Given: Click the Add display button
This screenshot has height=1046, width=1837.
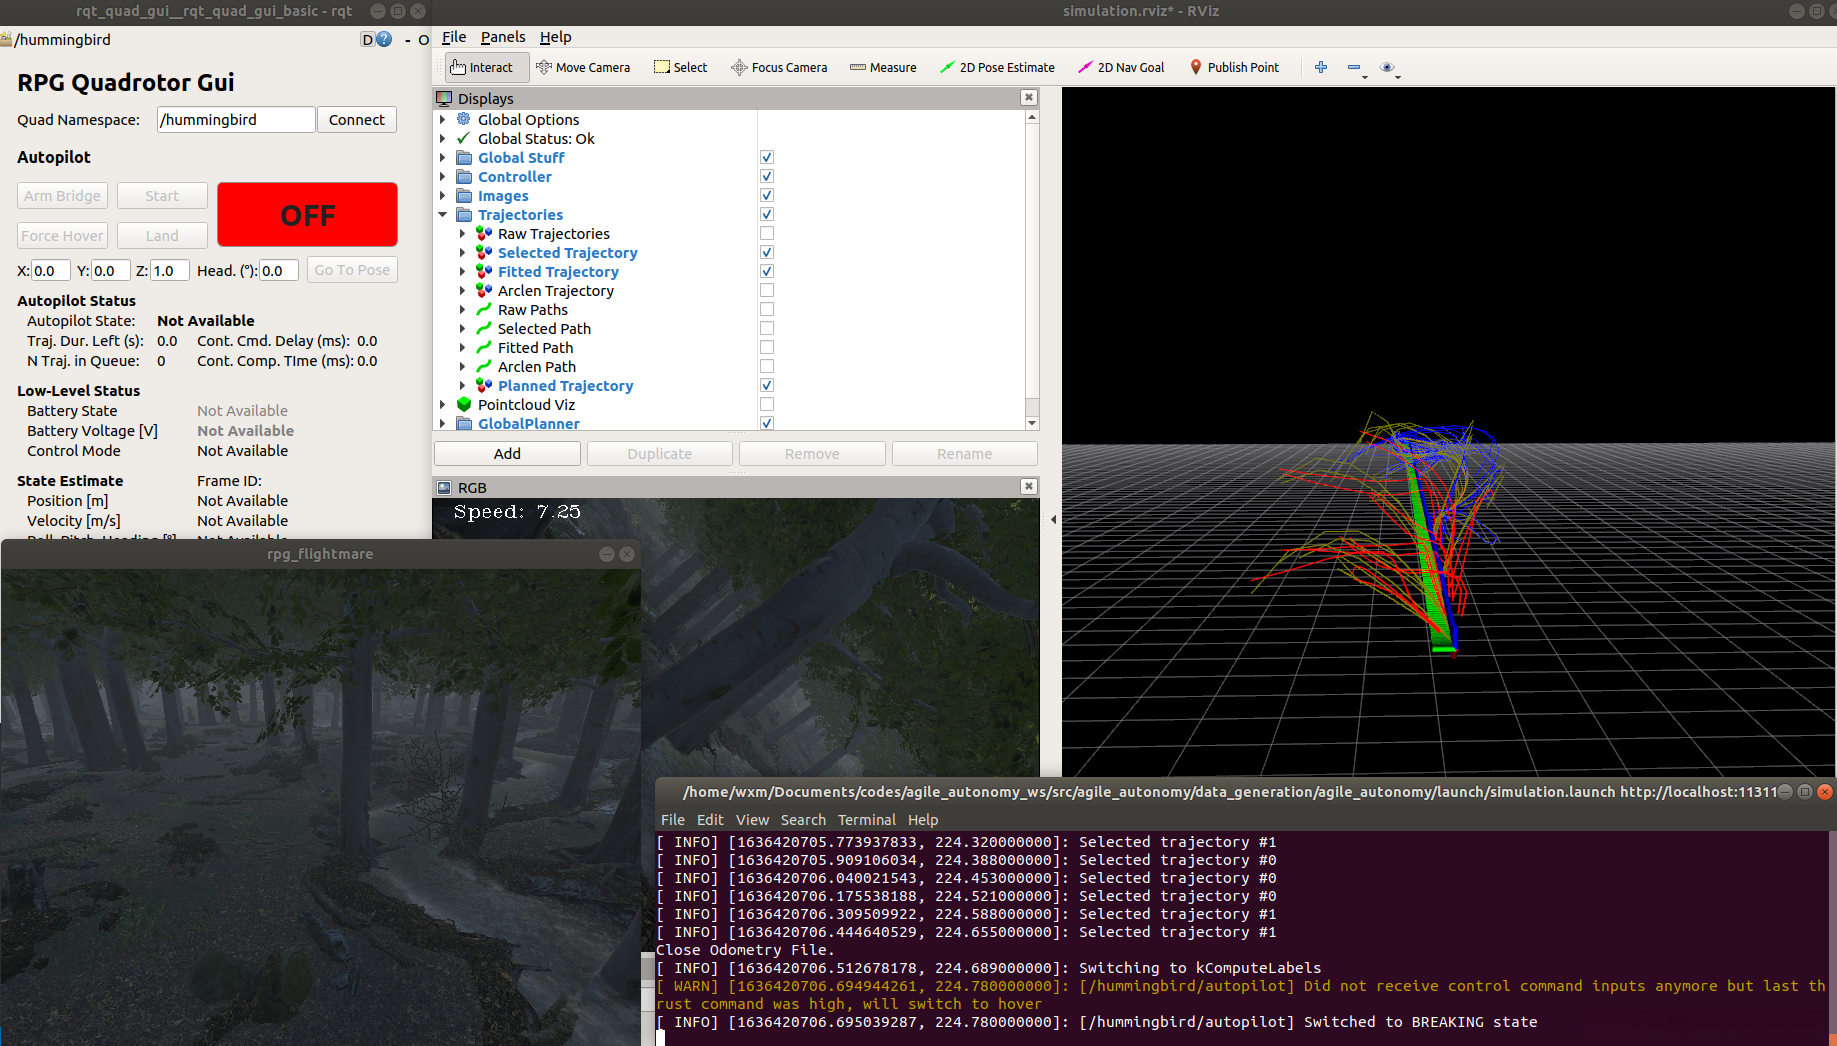Looking at the screenshot, I should pyautogui.click(x=507, y=454).
